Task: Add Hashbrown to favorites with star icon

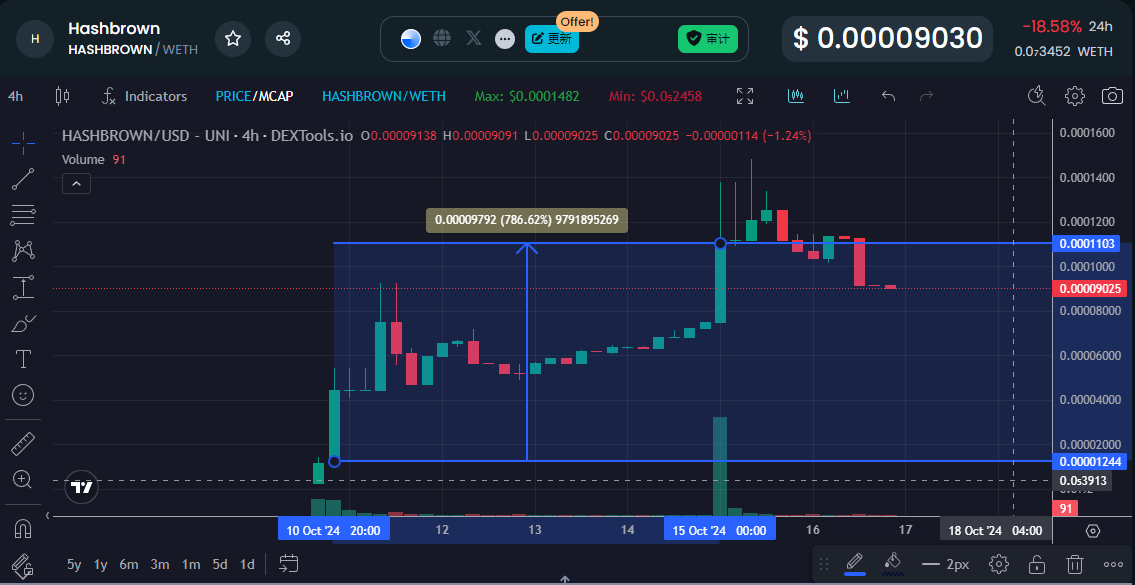Action: [233, 38]
